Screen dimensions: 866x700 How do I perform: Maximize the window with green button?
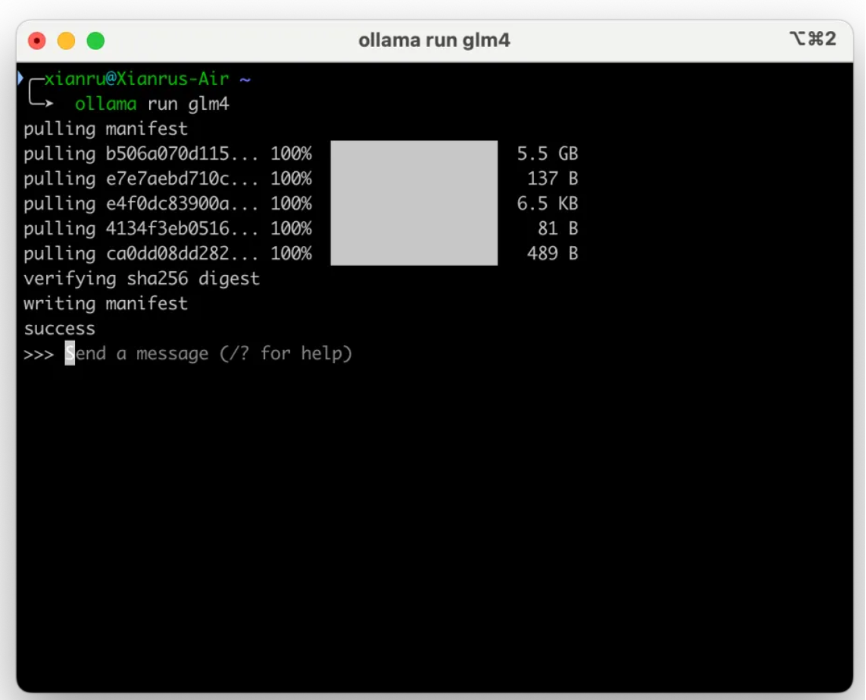pyautogui.click(x=96, y=41)
